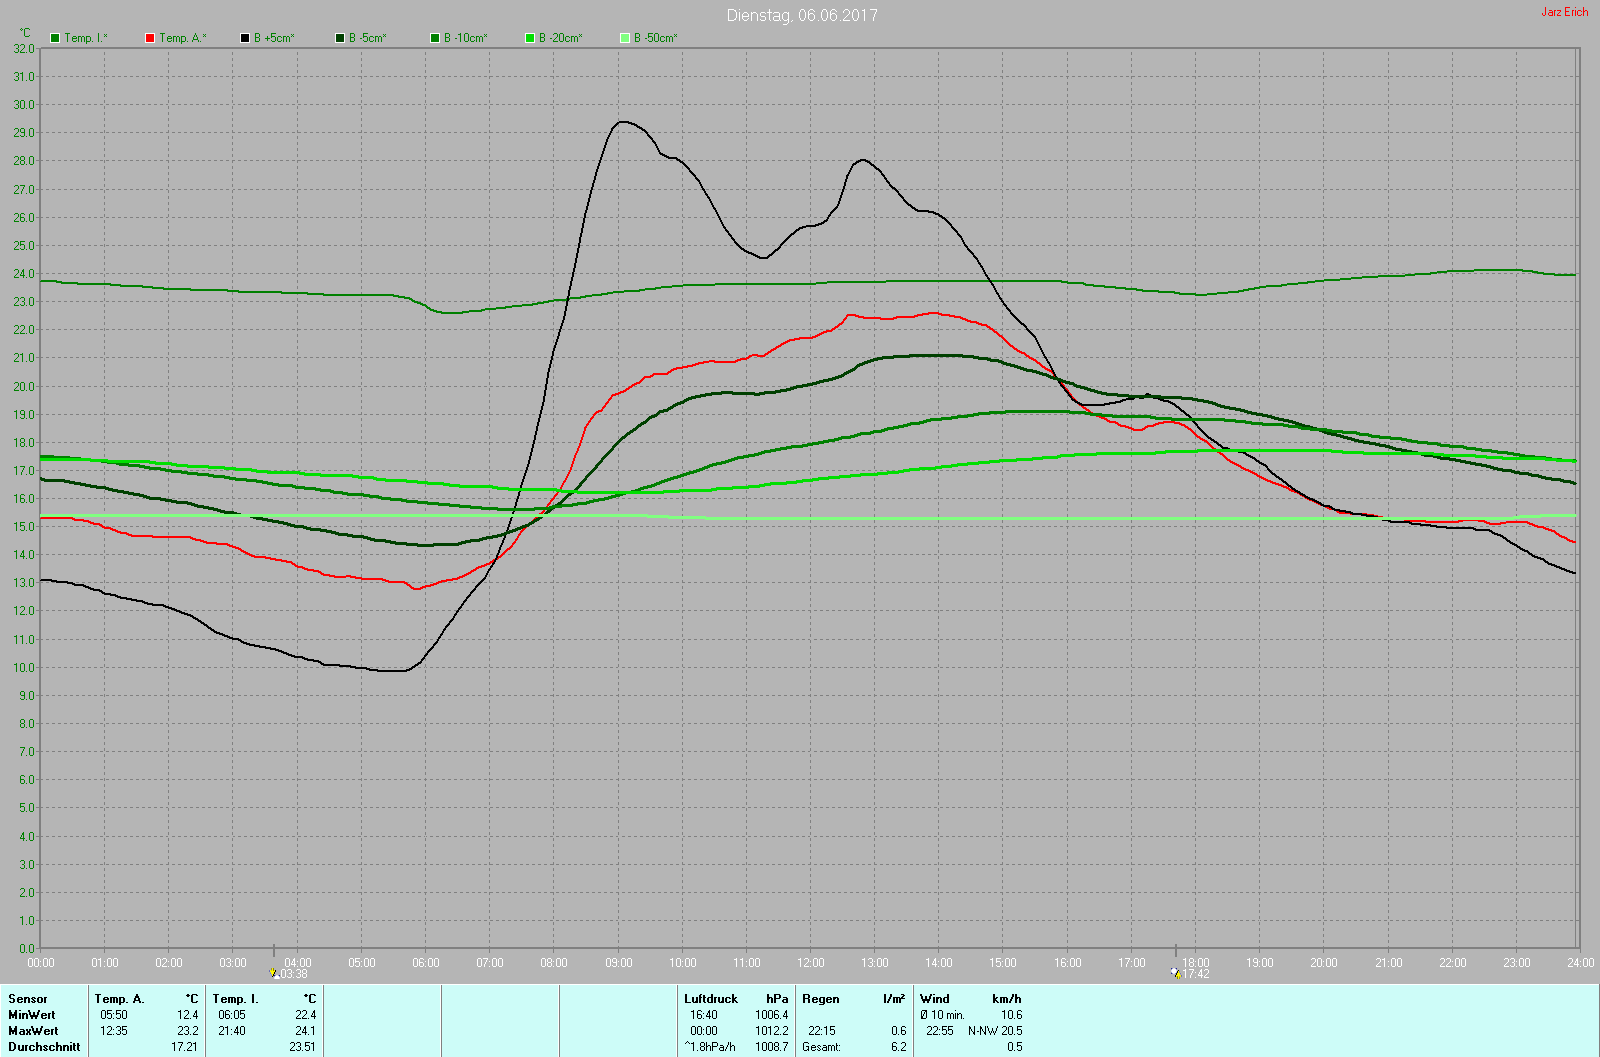Click the black B +5cm* legend swatch
1600x1057 pixels.
click(x=245, y=38)
